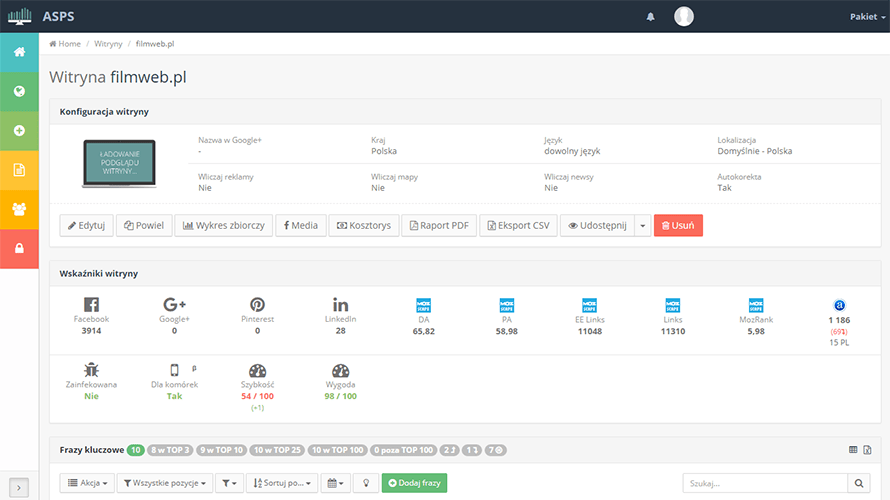
Task: Open the Pakiet dropdown menu
Action: [867, 16]
